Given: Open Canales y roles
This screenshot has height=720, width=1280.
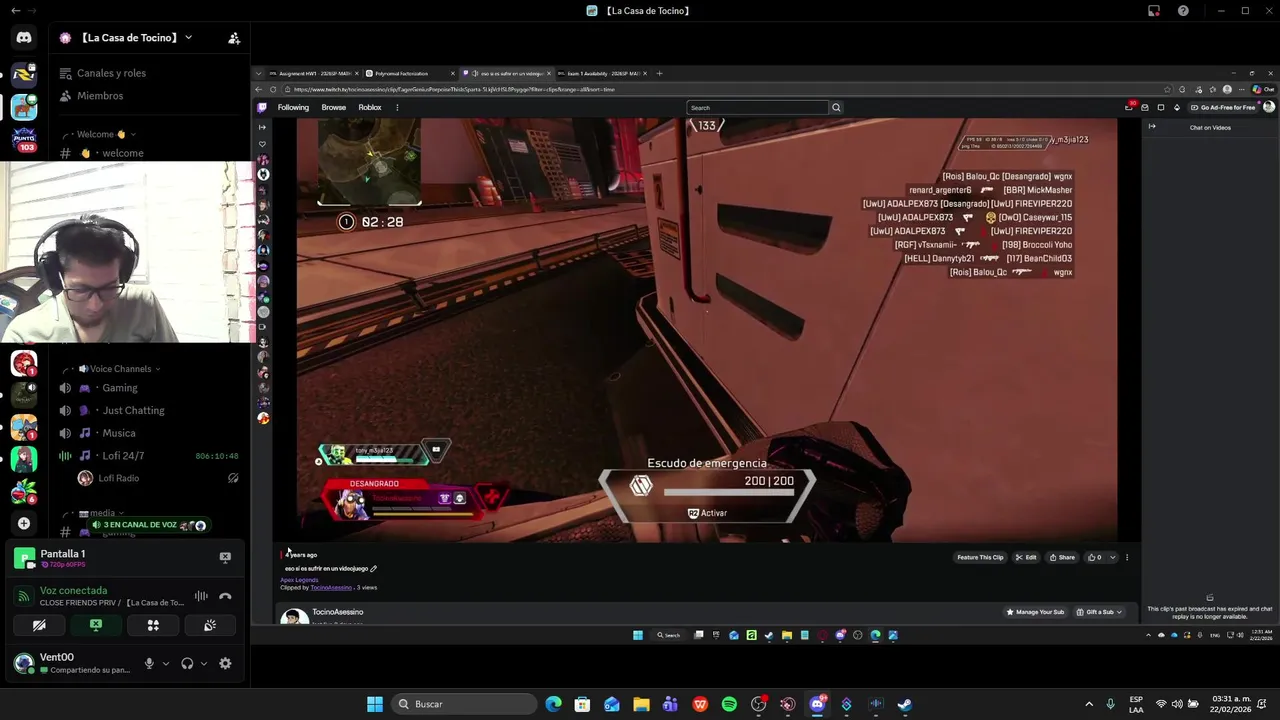Looking at the screenshot, I should (x=111, y=73).
